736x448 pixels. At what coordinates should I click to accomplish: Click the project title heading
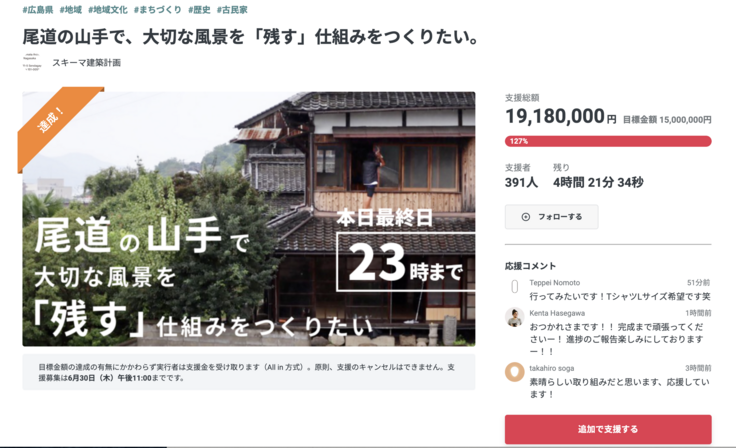(x=251, y=37)
